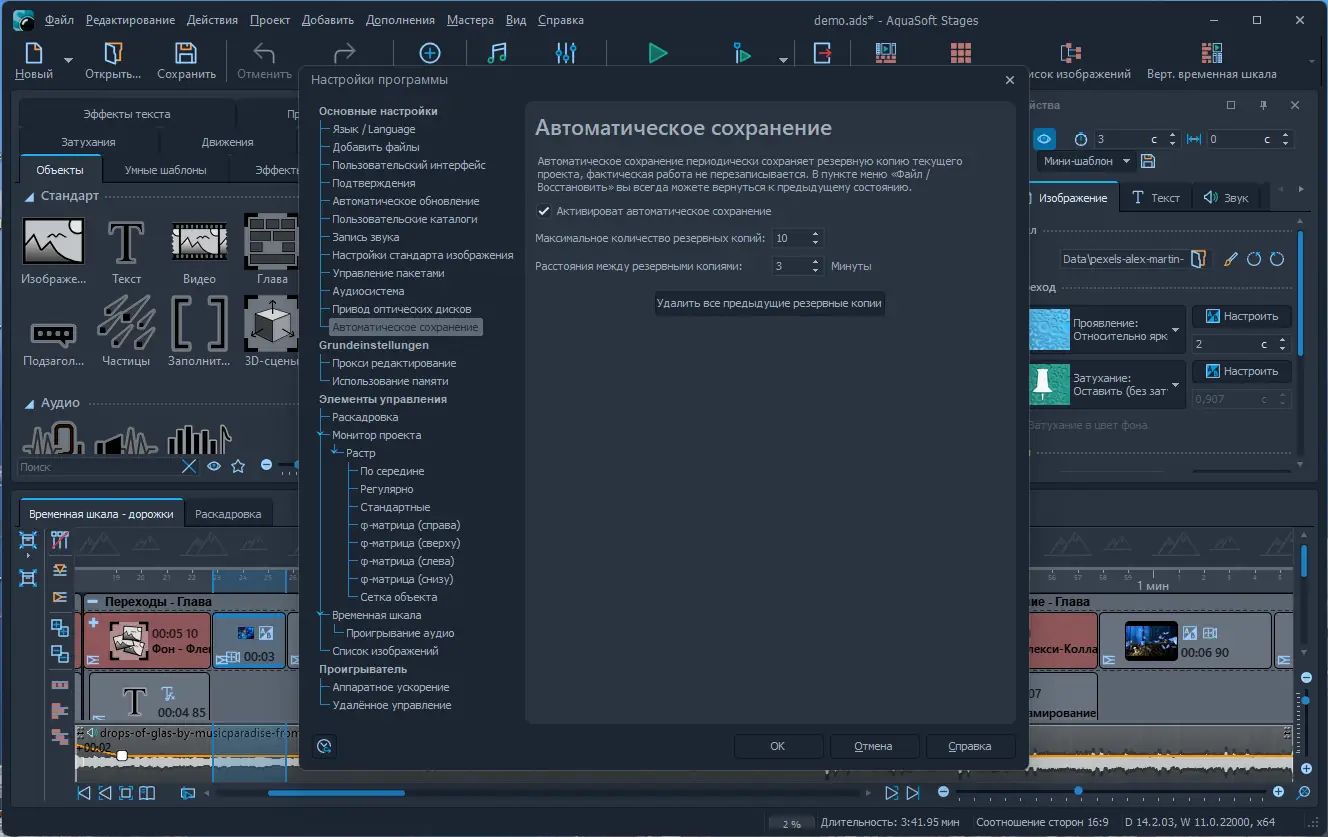Click 'Удалить все предыдущие резервные копии' button
1328x837 pixels.
pyautogui.click(x=769, y=303)
